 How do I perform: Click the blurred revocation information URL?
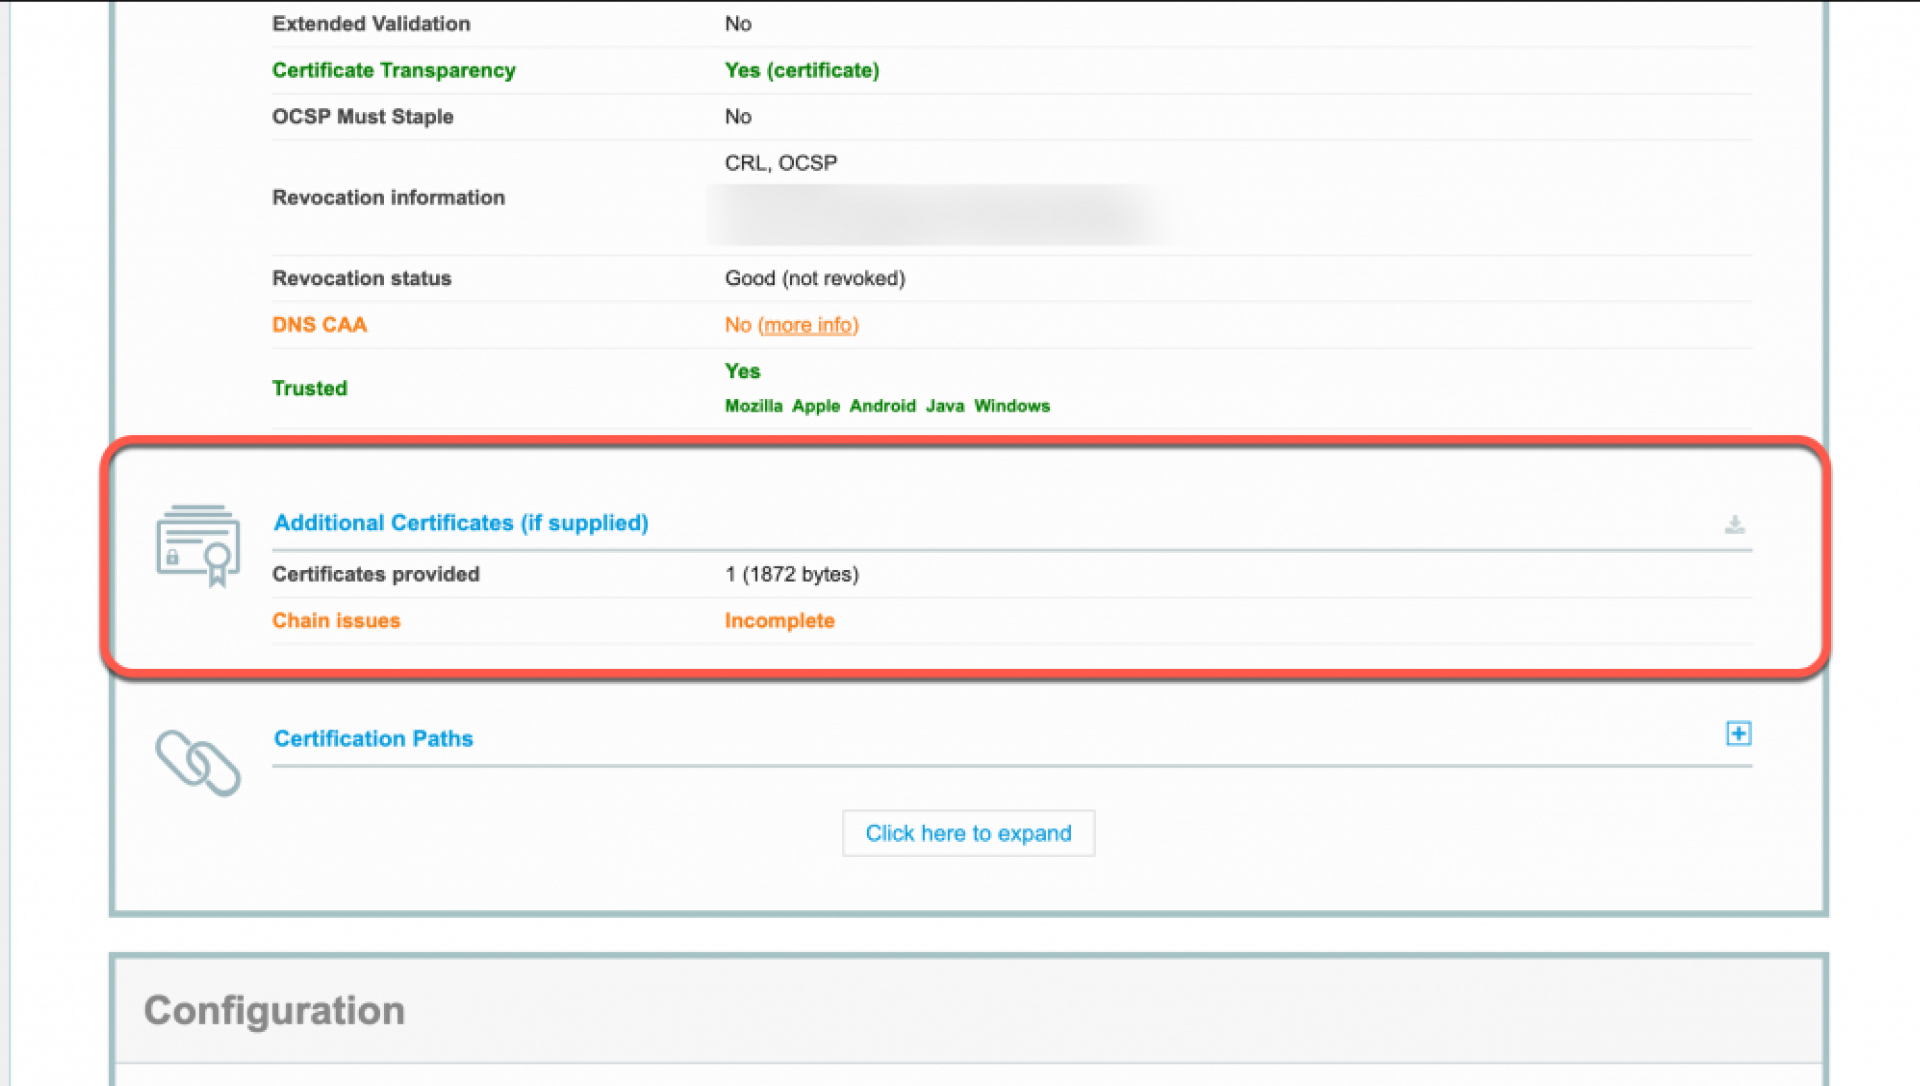click(x=935, y=214)
